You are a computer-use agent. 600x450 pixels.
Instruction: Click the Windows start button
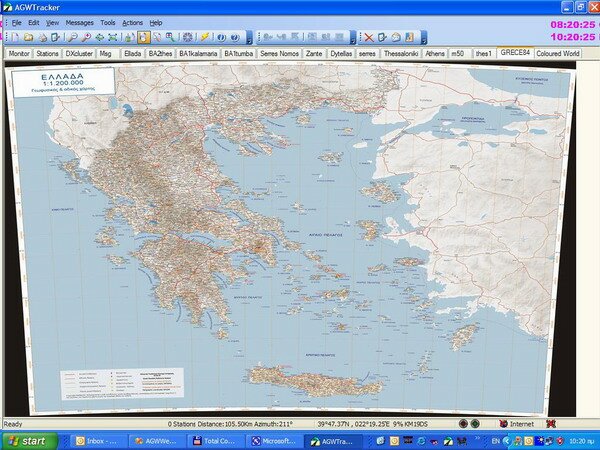(29, 441)
